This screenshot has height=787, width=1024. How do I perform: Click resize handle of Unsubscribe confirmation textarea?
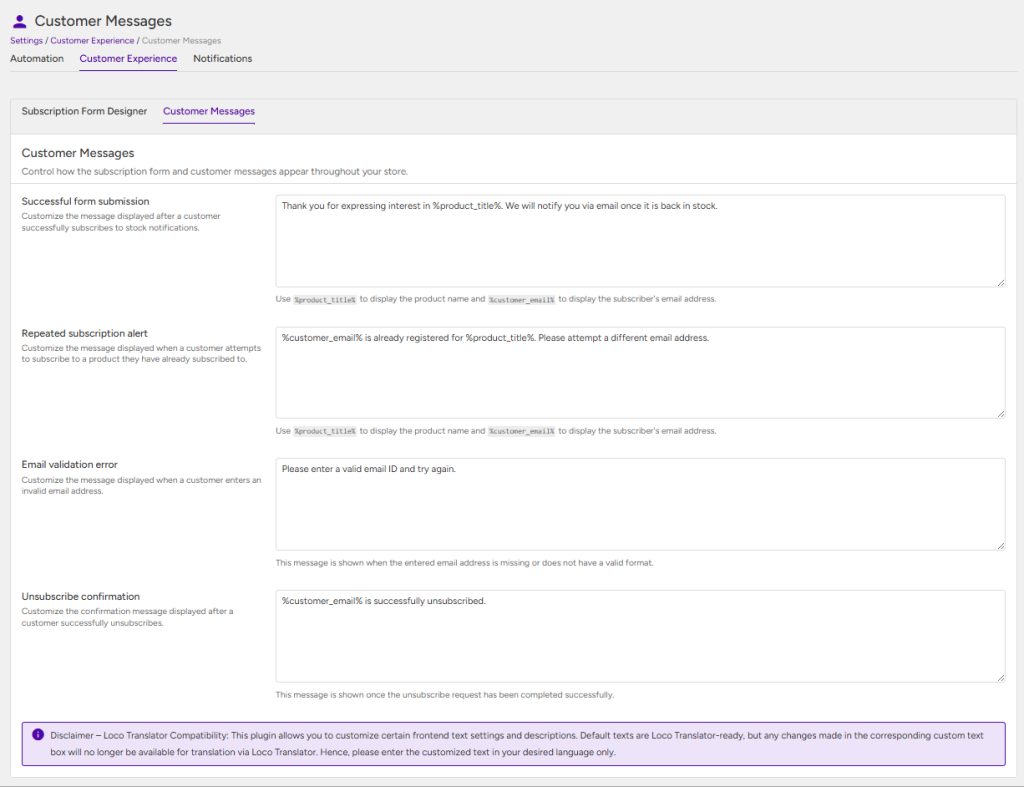1000,677
